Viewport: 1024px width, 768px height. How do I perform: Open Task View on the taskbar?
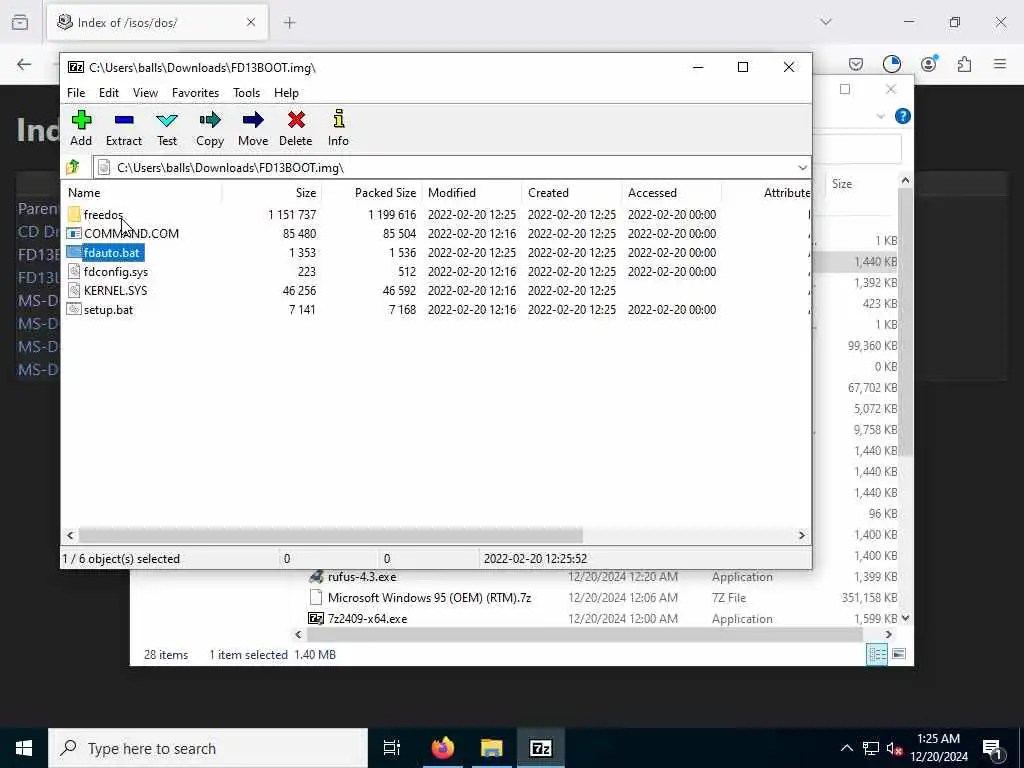pos(392,748)
